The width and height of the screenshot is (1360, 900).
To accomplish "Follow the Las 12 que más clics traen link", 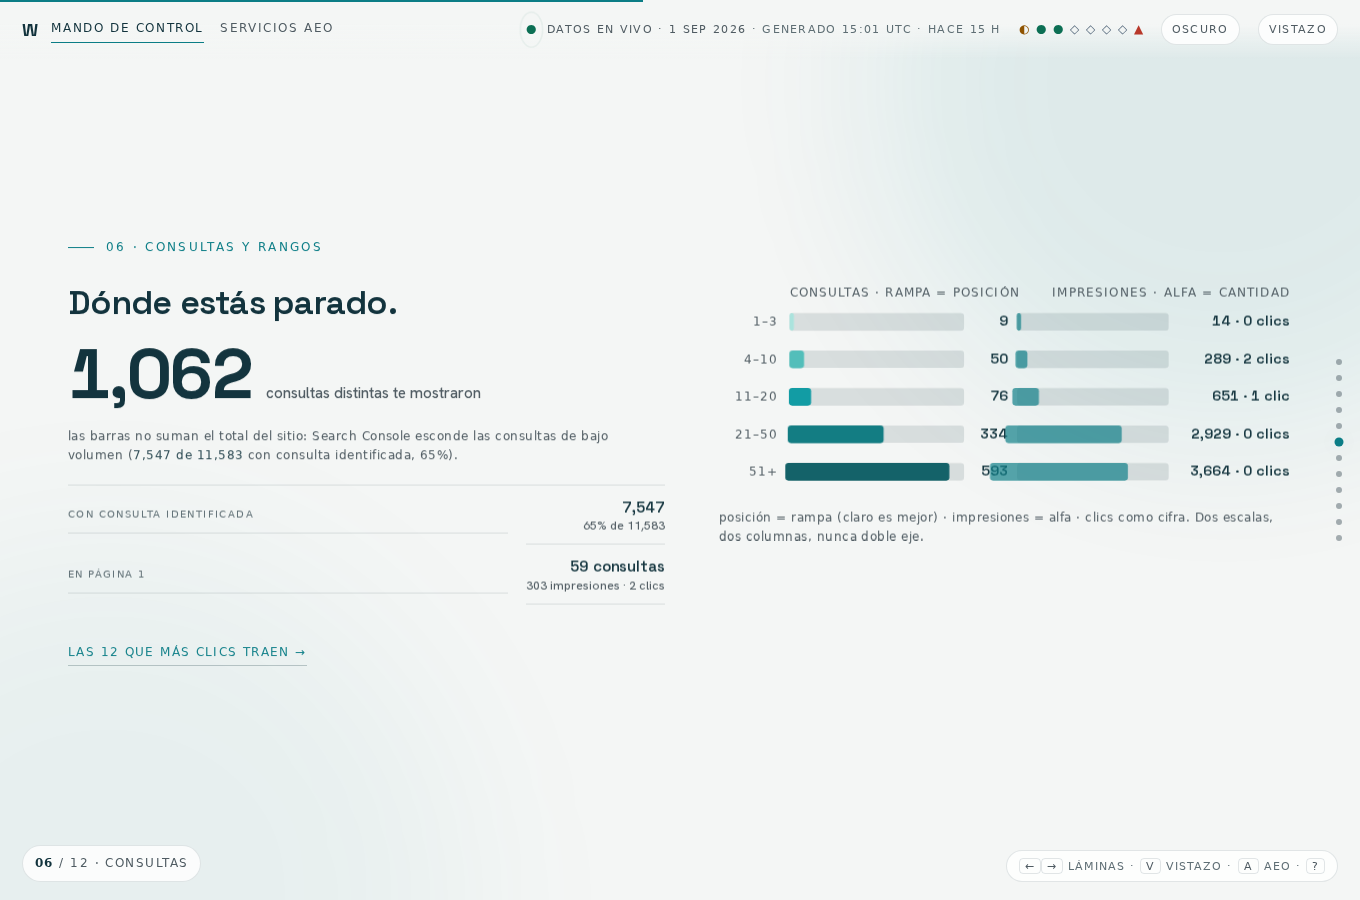I will tap(187, 652).
